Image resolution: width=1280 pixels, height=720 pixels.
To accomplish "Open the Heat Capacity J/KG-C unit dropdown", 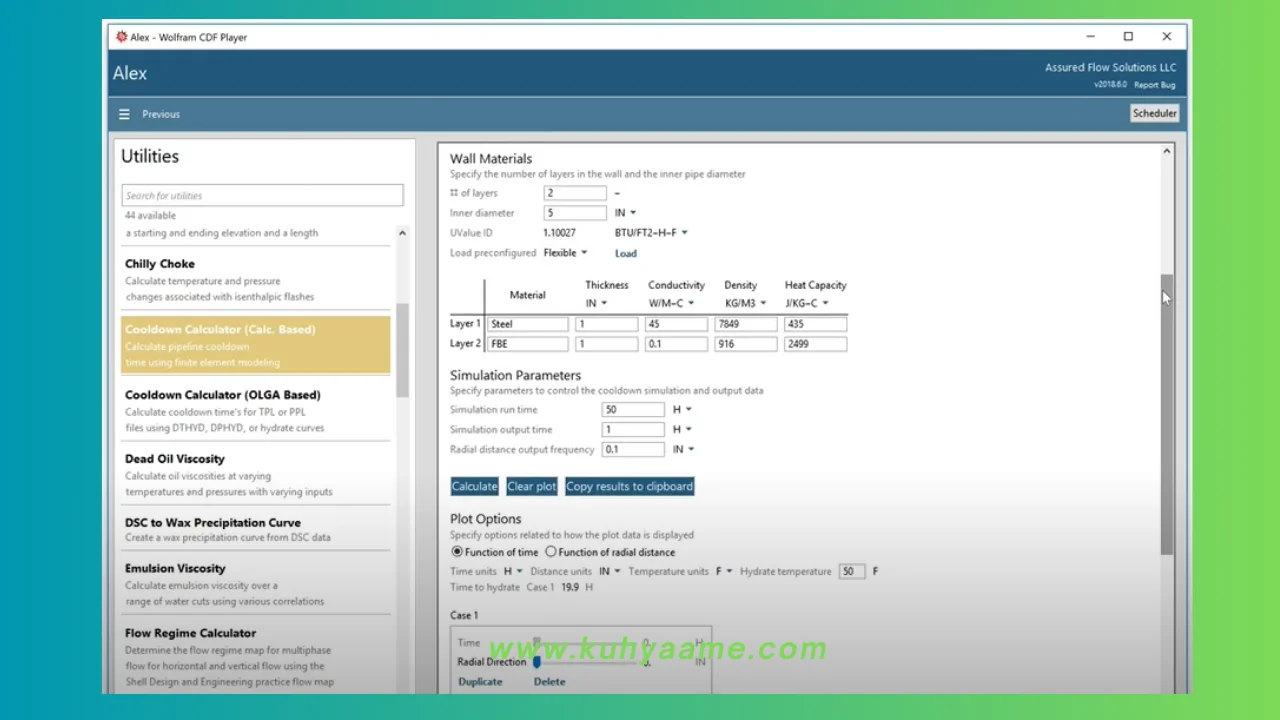I will click(x=807, y=303).
